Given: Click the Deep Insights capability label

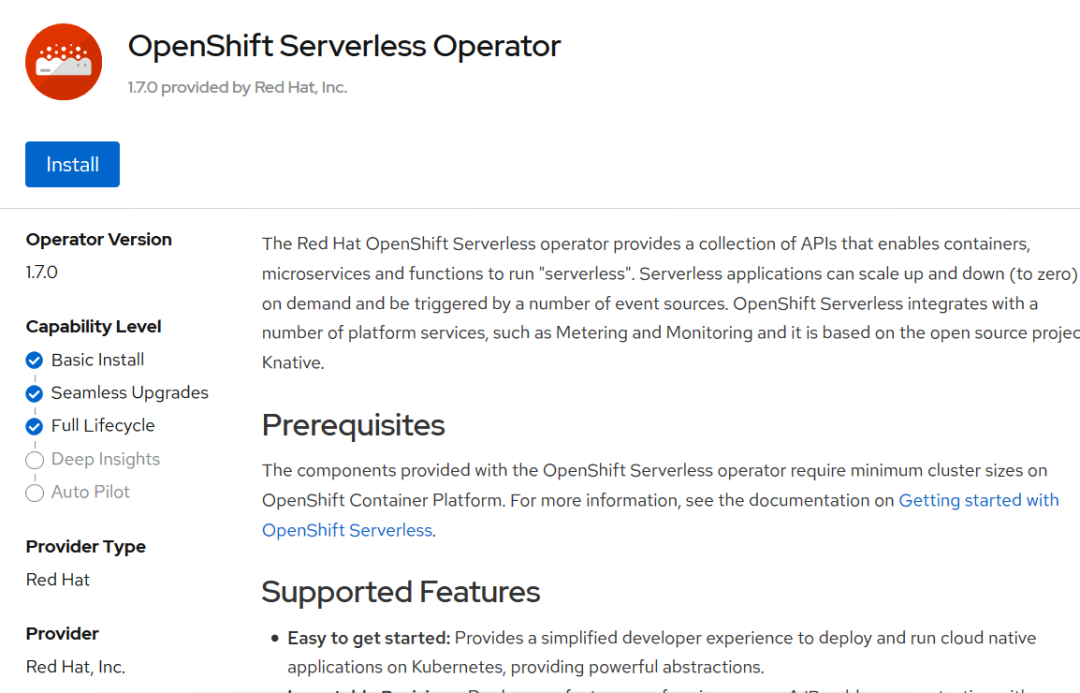Looking at the screenshot, I should tap(105, 459).
